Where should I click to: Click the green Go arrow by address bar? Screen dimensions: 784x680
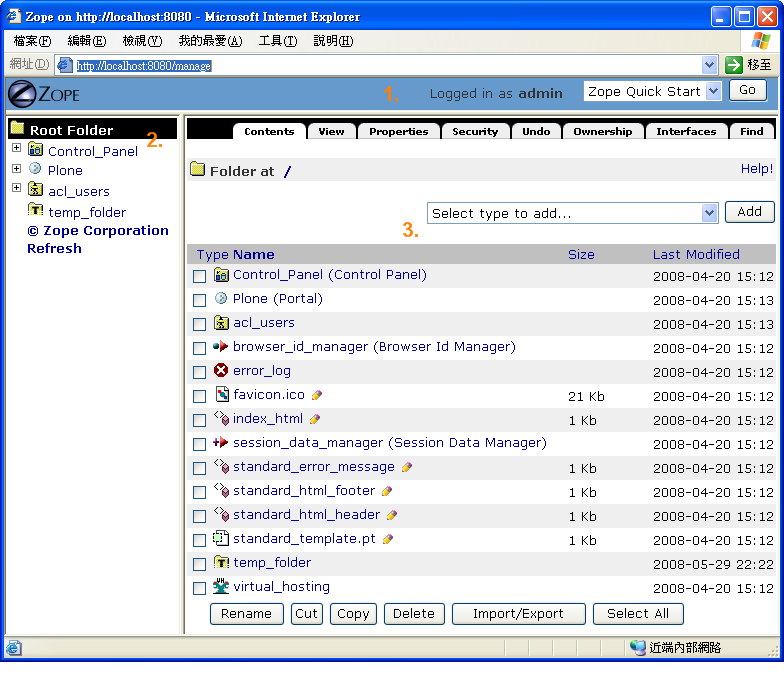(x=734, y=65)
